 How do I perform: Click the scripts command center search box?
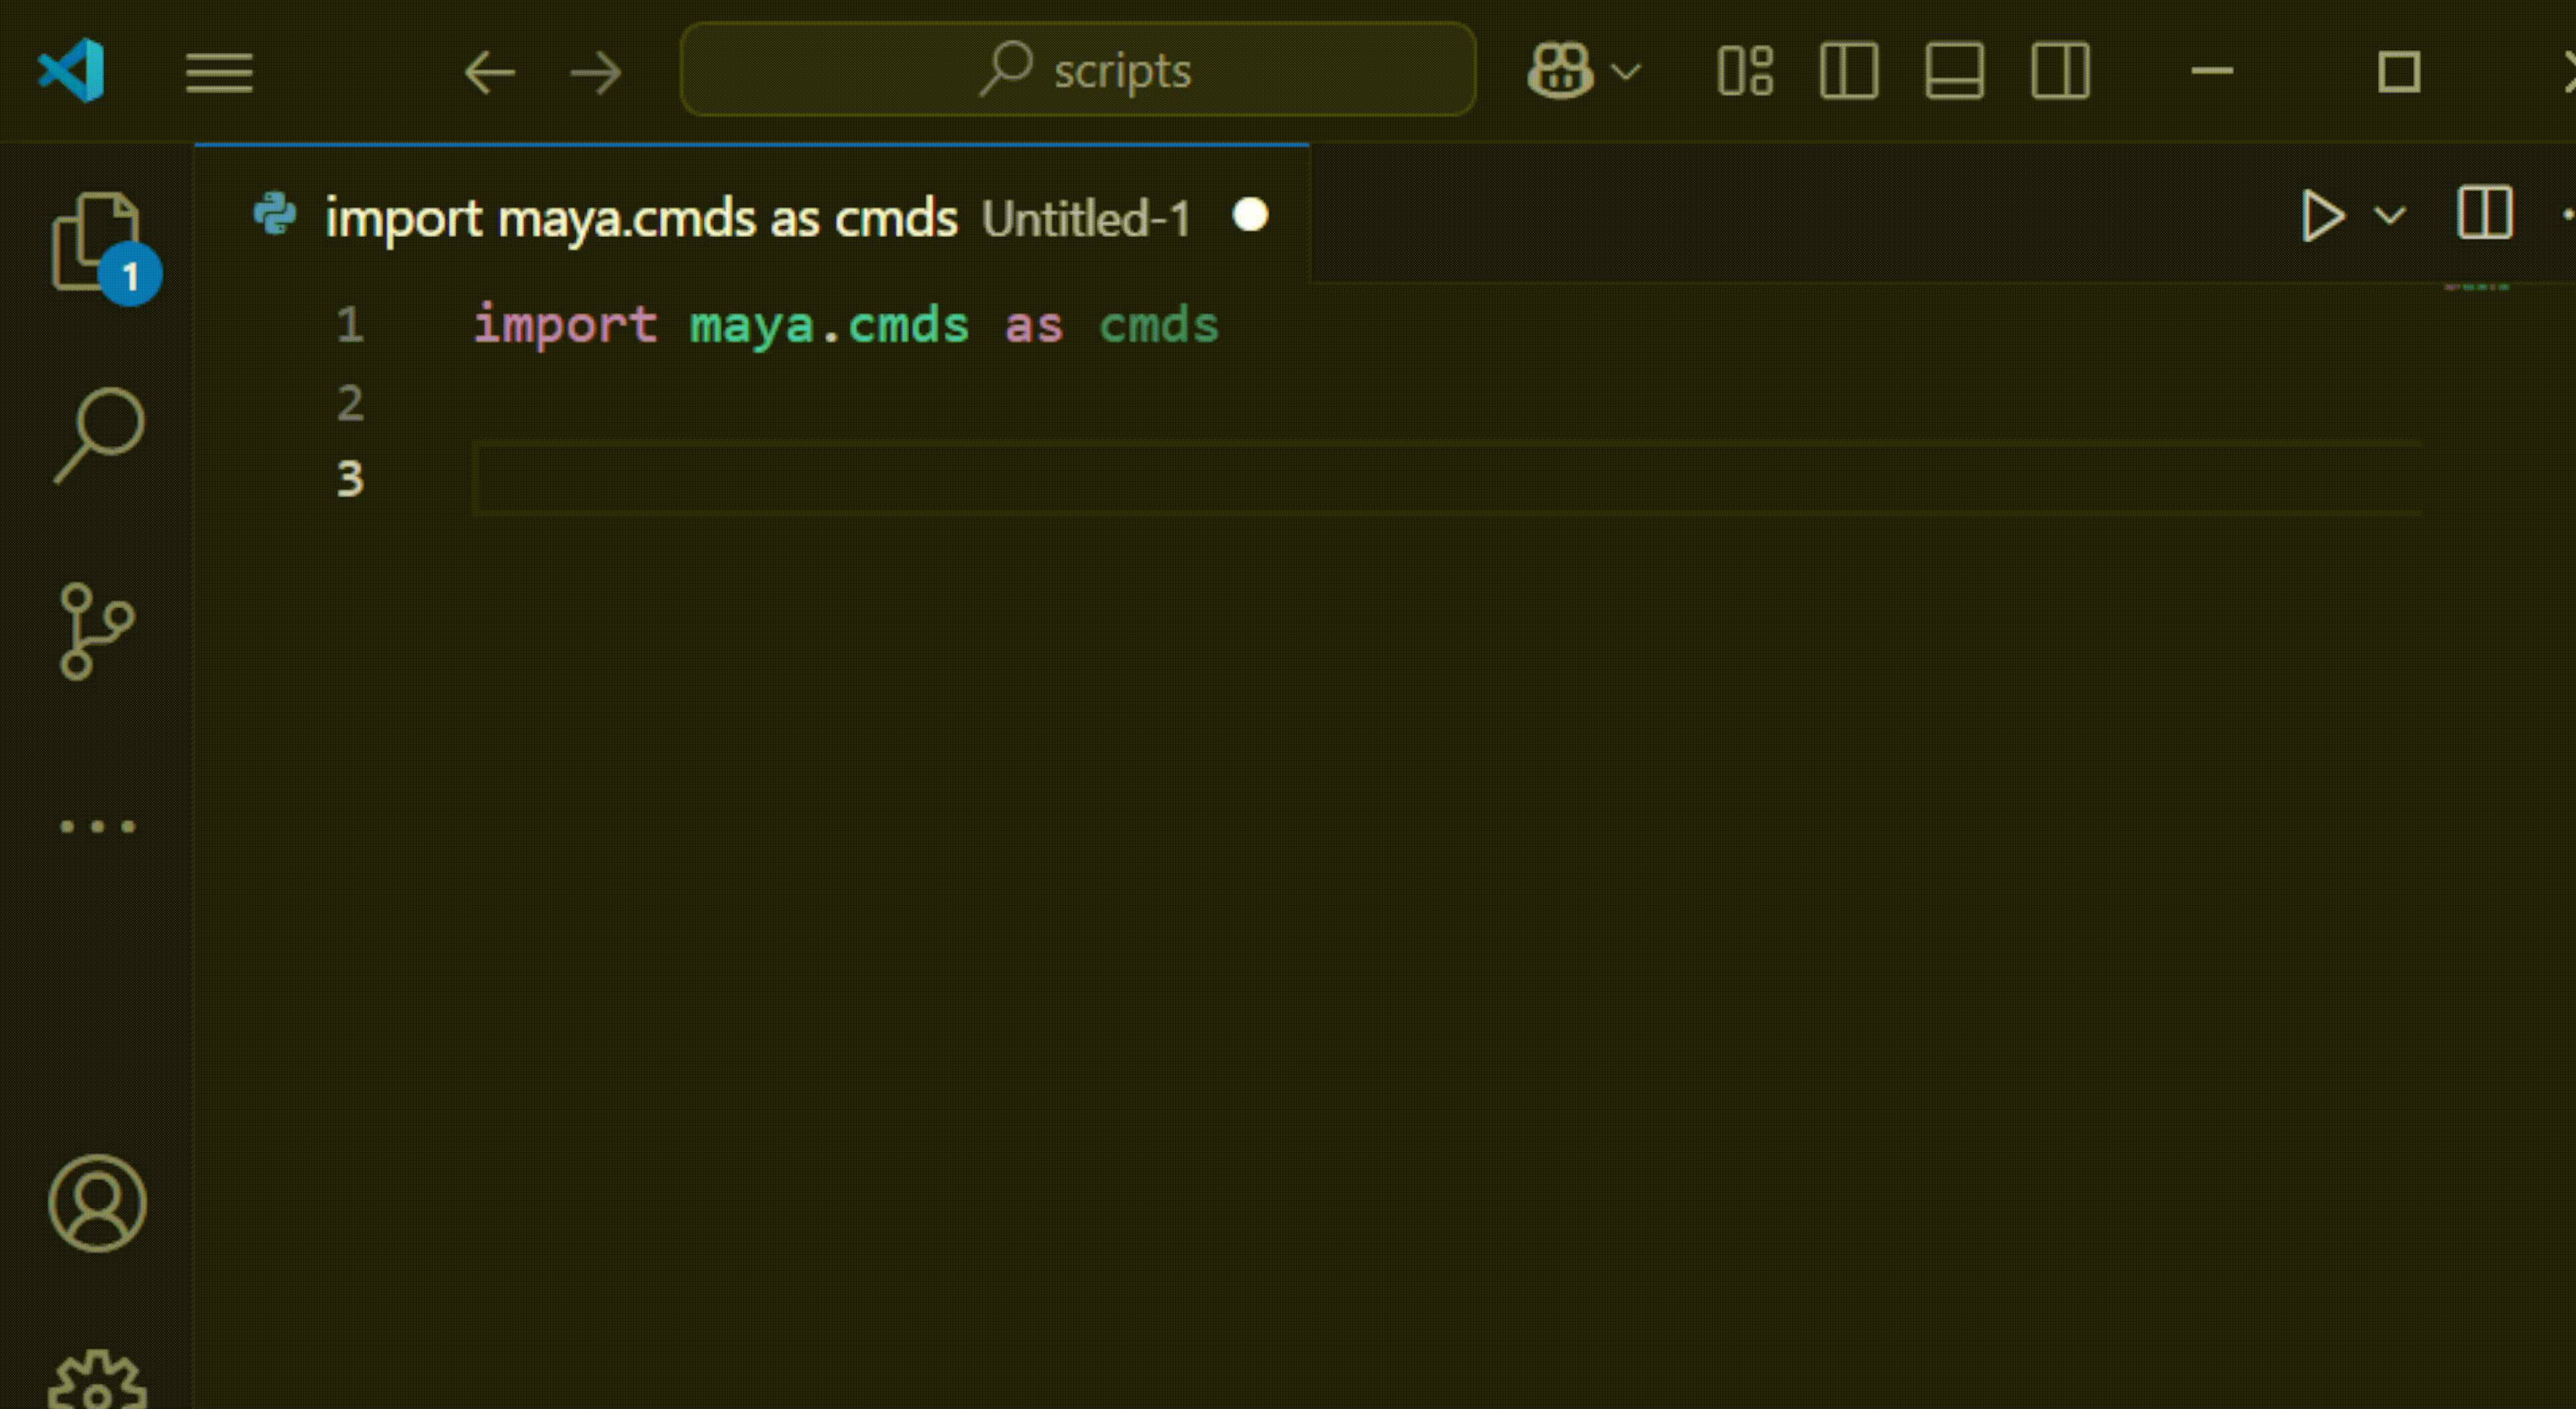(1077, 70)
